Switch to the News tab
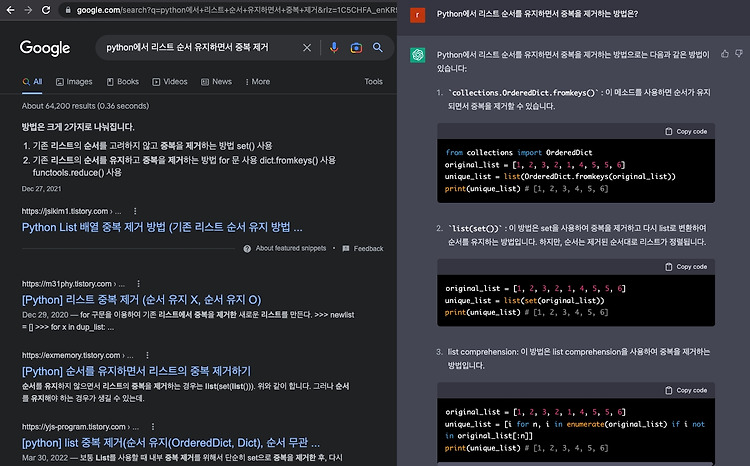Viewport: 750px width, 466px height. pos(216,82)
